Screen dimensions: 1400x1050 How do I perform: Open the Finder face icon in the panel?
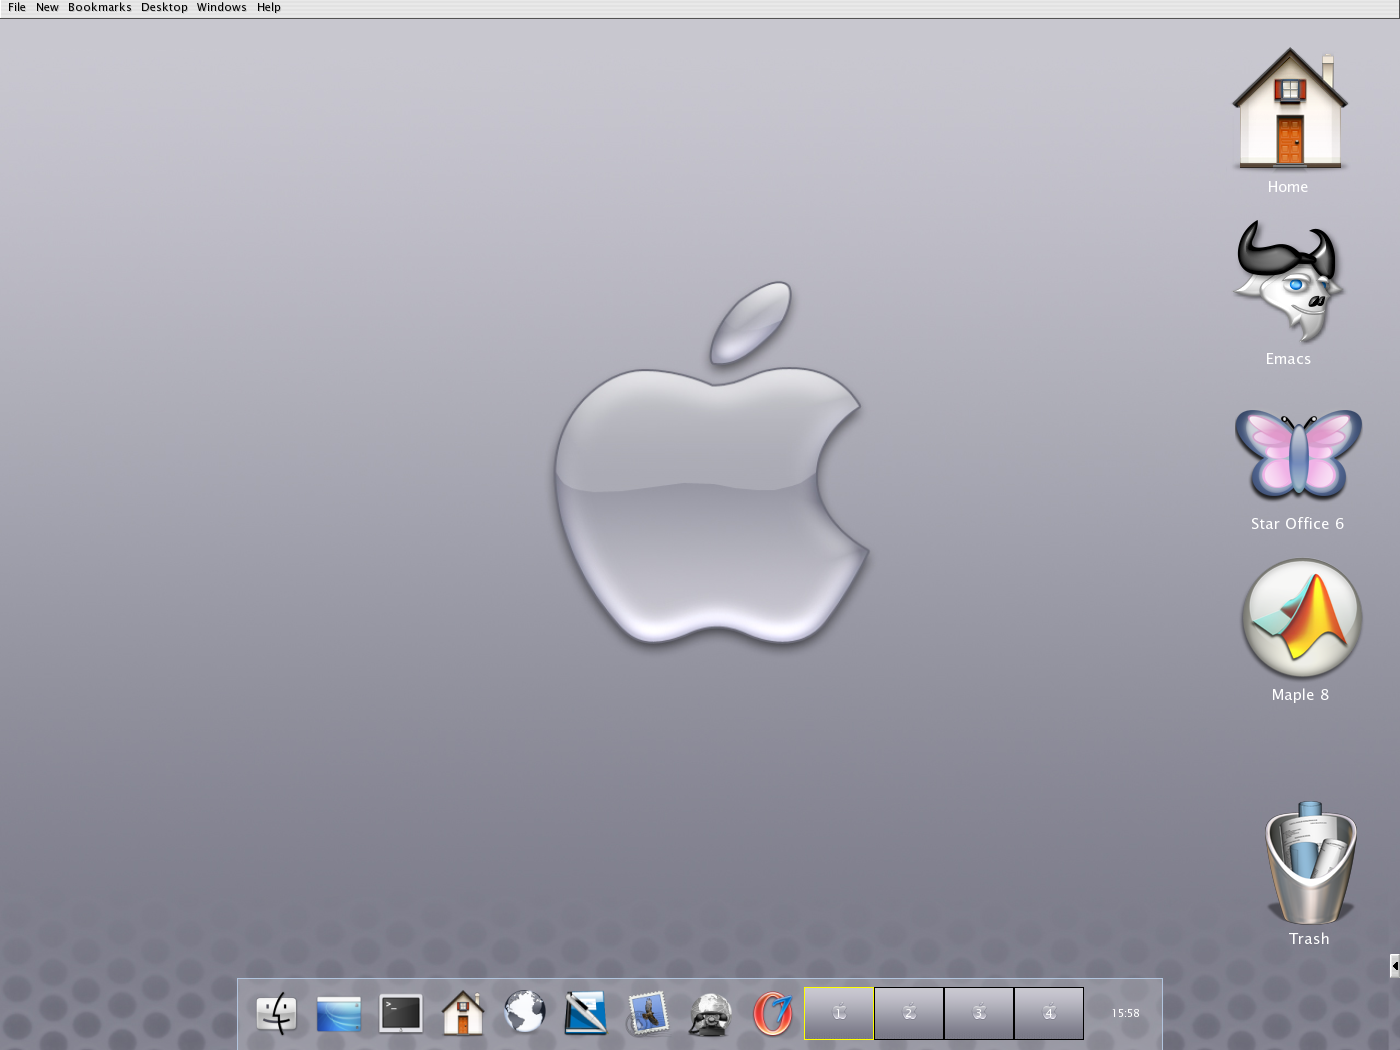point(276,1013)
